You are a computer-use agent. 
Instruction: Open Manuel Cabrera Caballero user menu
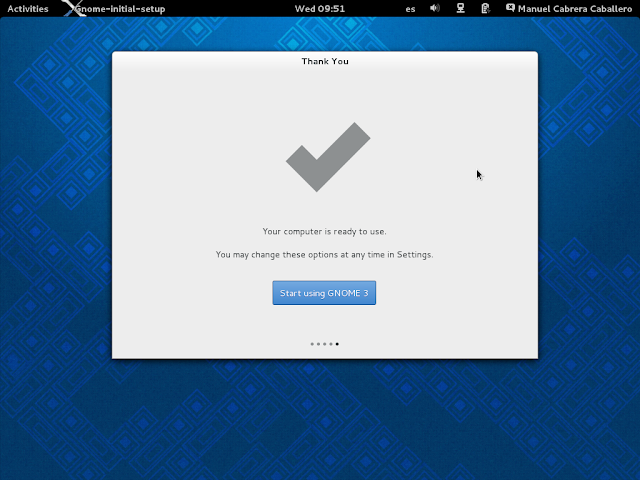point(575,9)
